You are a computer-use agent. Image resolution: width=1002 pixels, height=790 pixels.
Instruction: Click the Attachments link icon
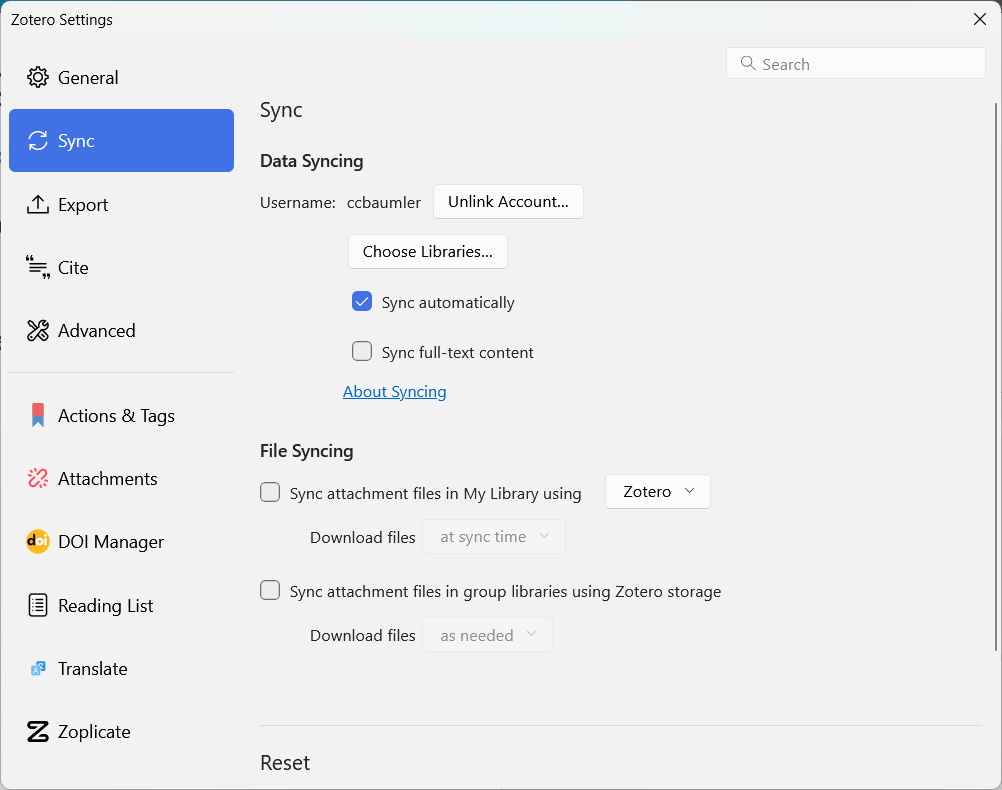(x=38, y=479)
